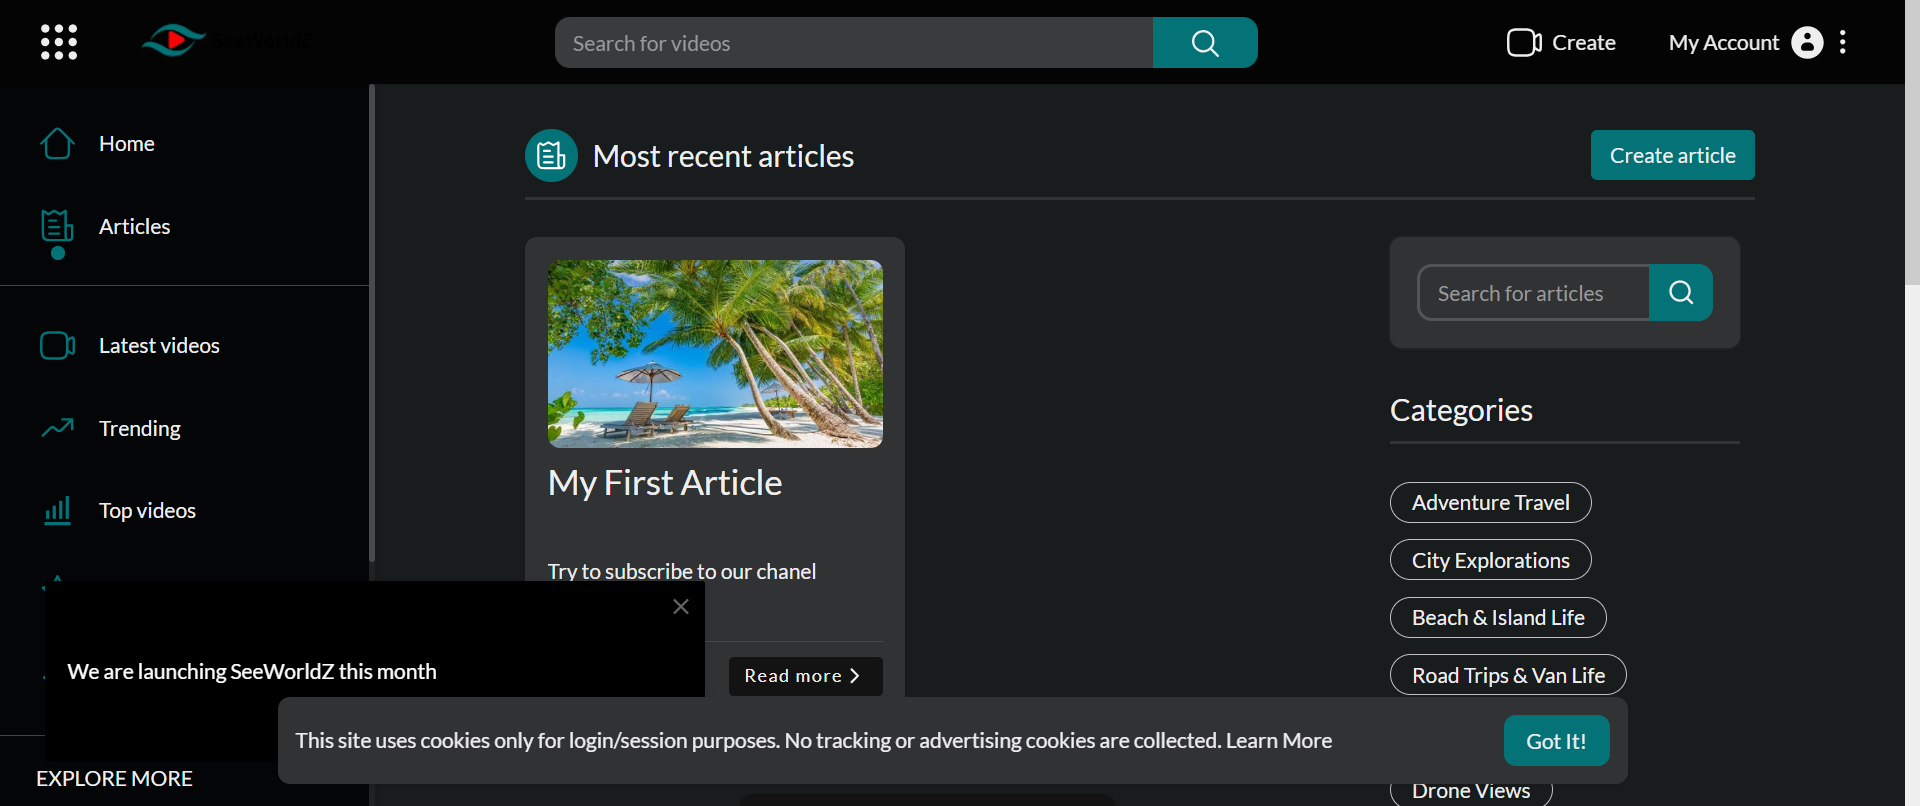
Task: Click the article search magnifier button
Action: [1681, 293]
